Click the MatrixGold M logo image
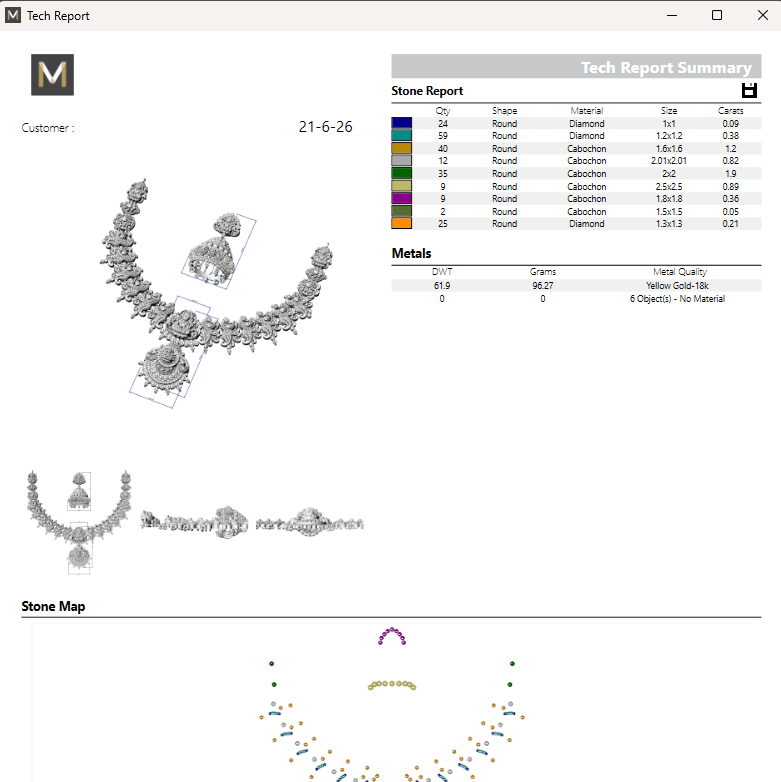The width and height of the screenshot is (781, 782). 52,75
